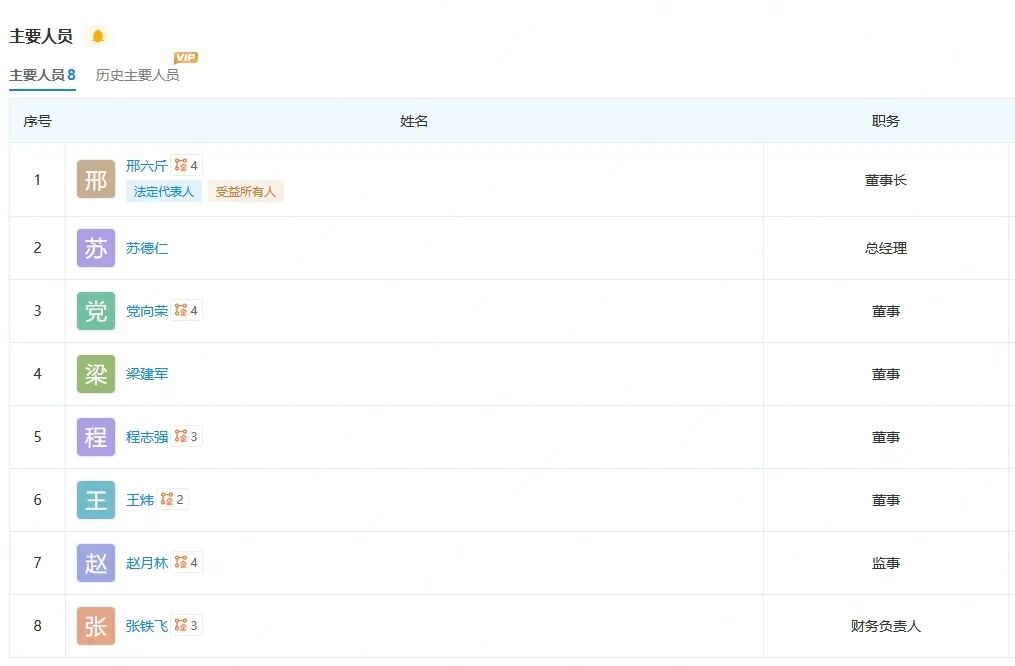Open the 王炜 person link
The image size is (1015, 666).
[x=140, y=500]
